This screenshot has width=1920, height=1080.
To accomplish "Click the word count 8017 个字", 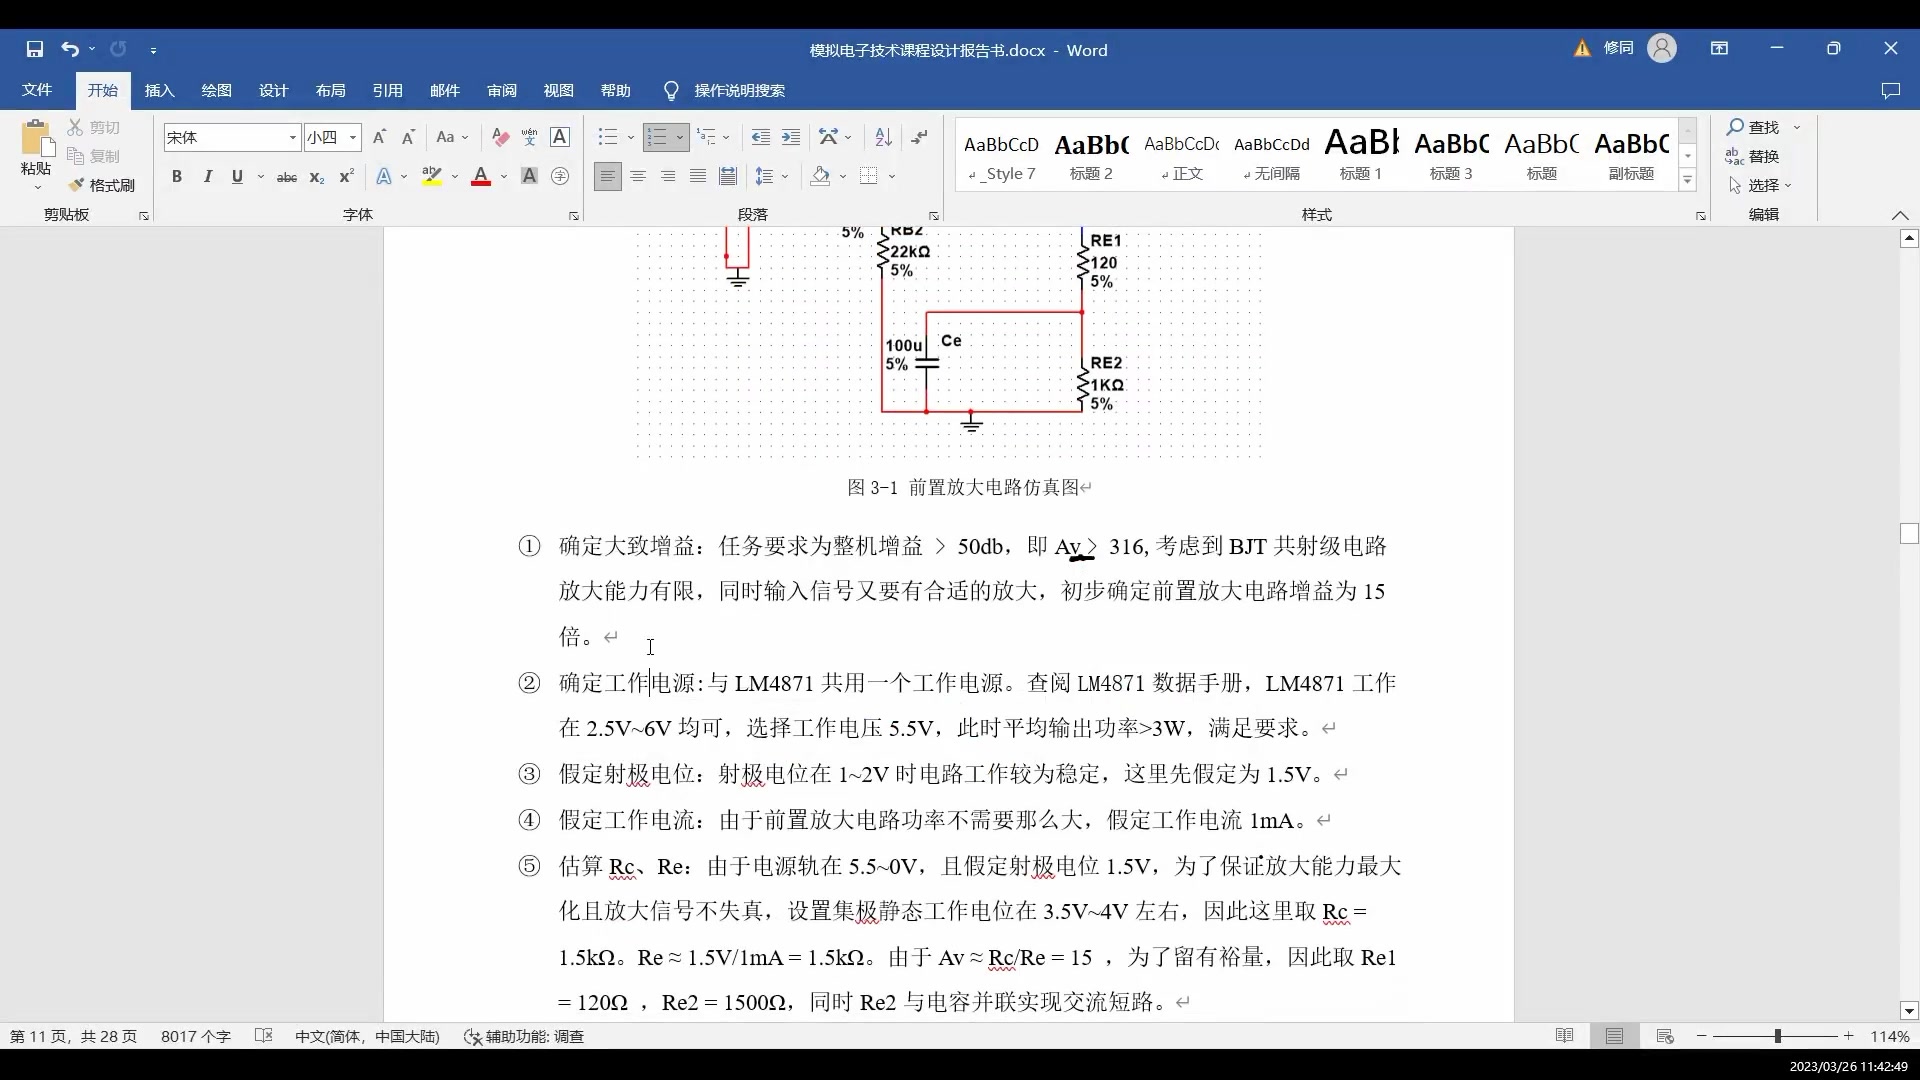I will (195, 1037).
